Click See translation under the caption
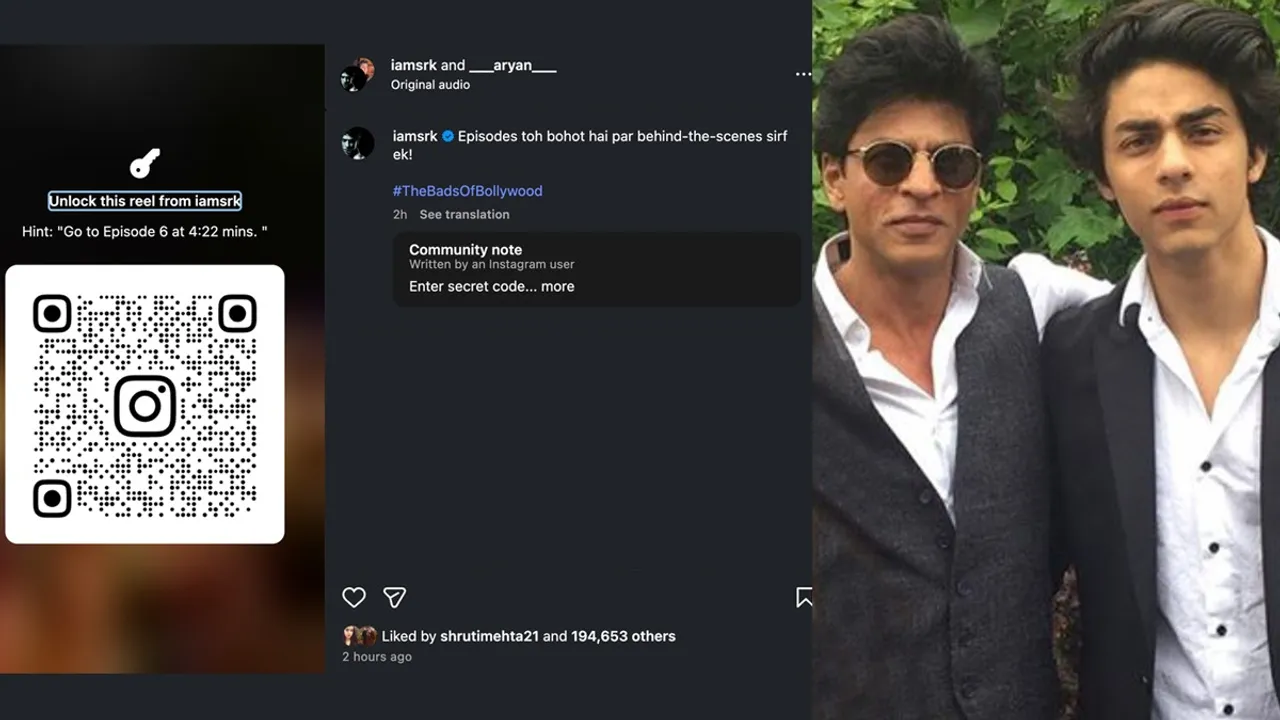Viewport: 1280px width, 720px height. click(x=464, y=214)
